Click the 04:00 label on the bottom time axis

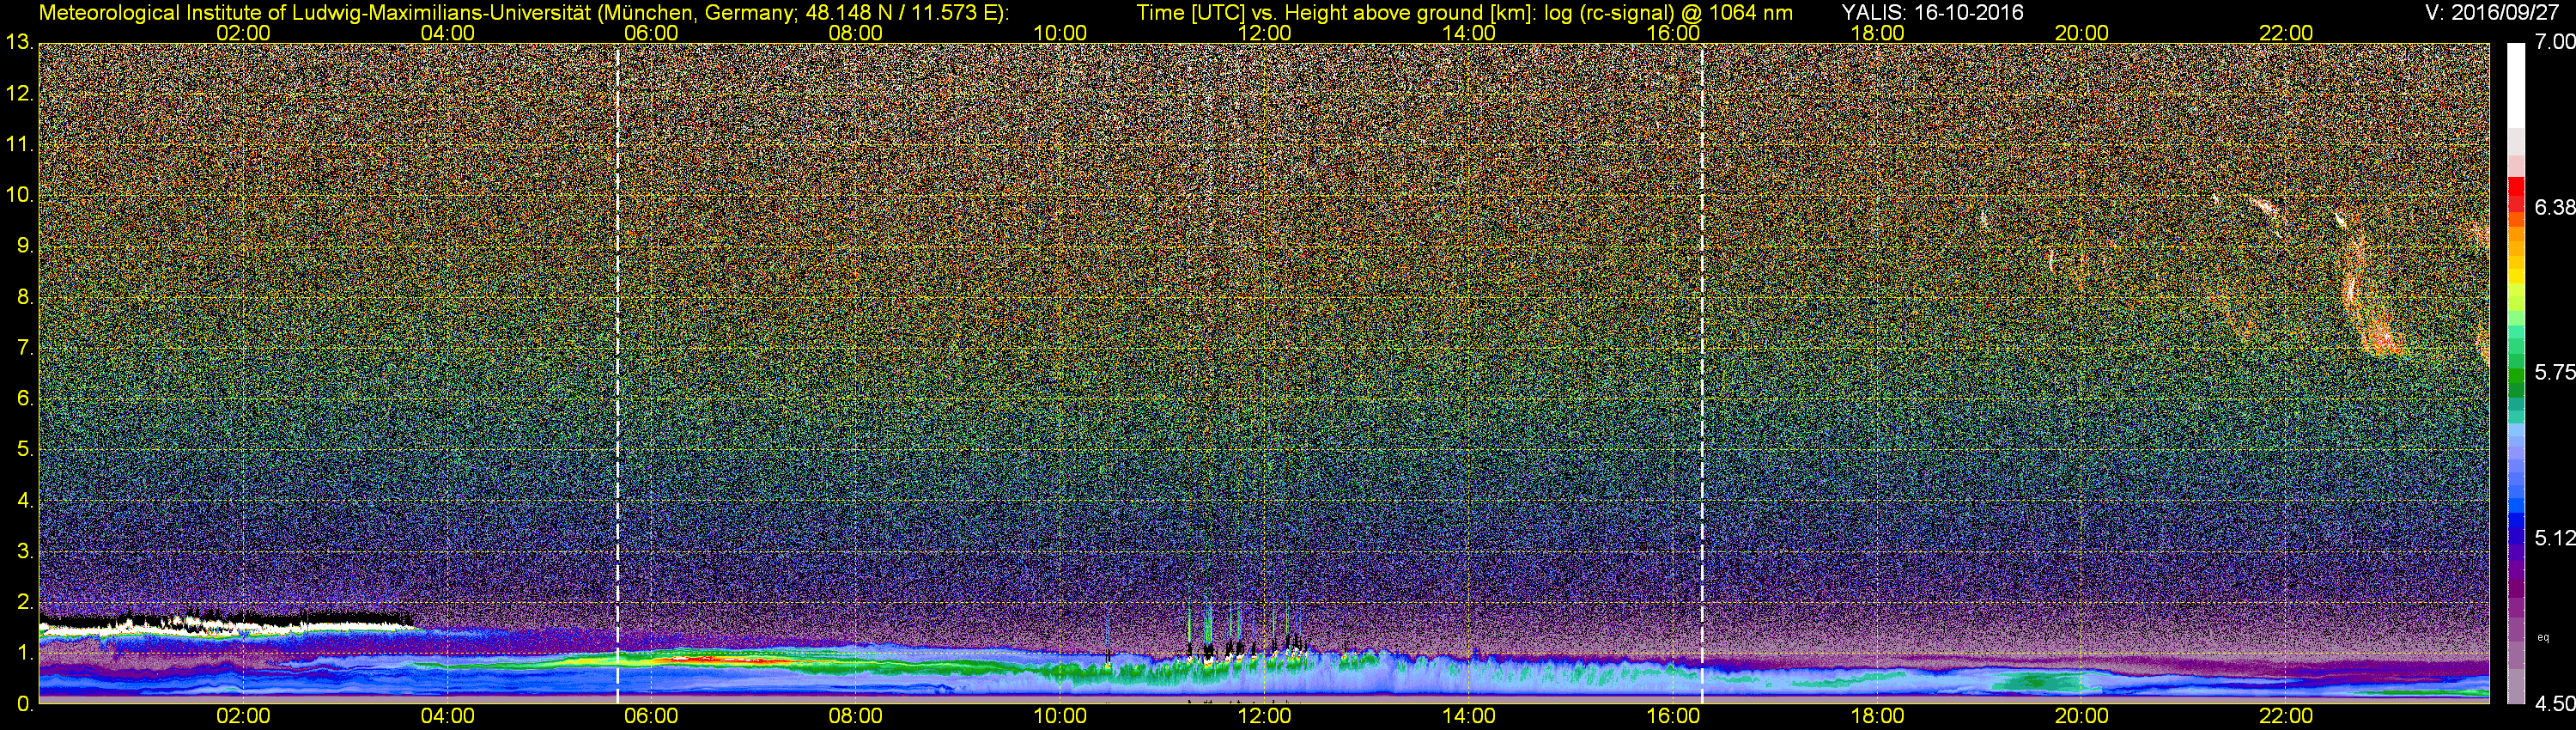(447, 717)
